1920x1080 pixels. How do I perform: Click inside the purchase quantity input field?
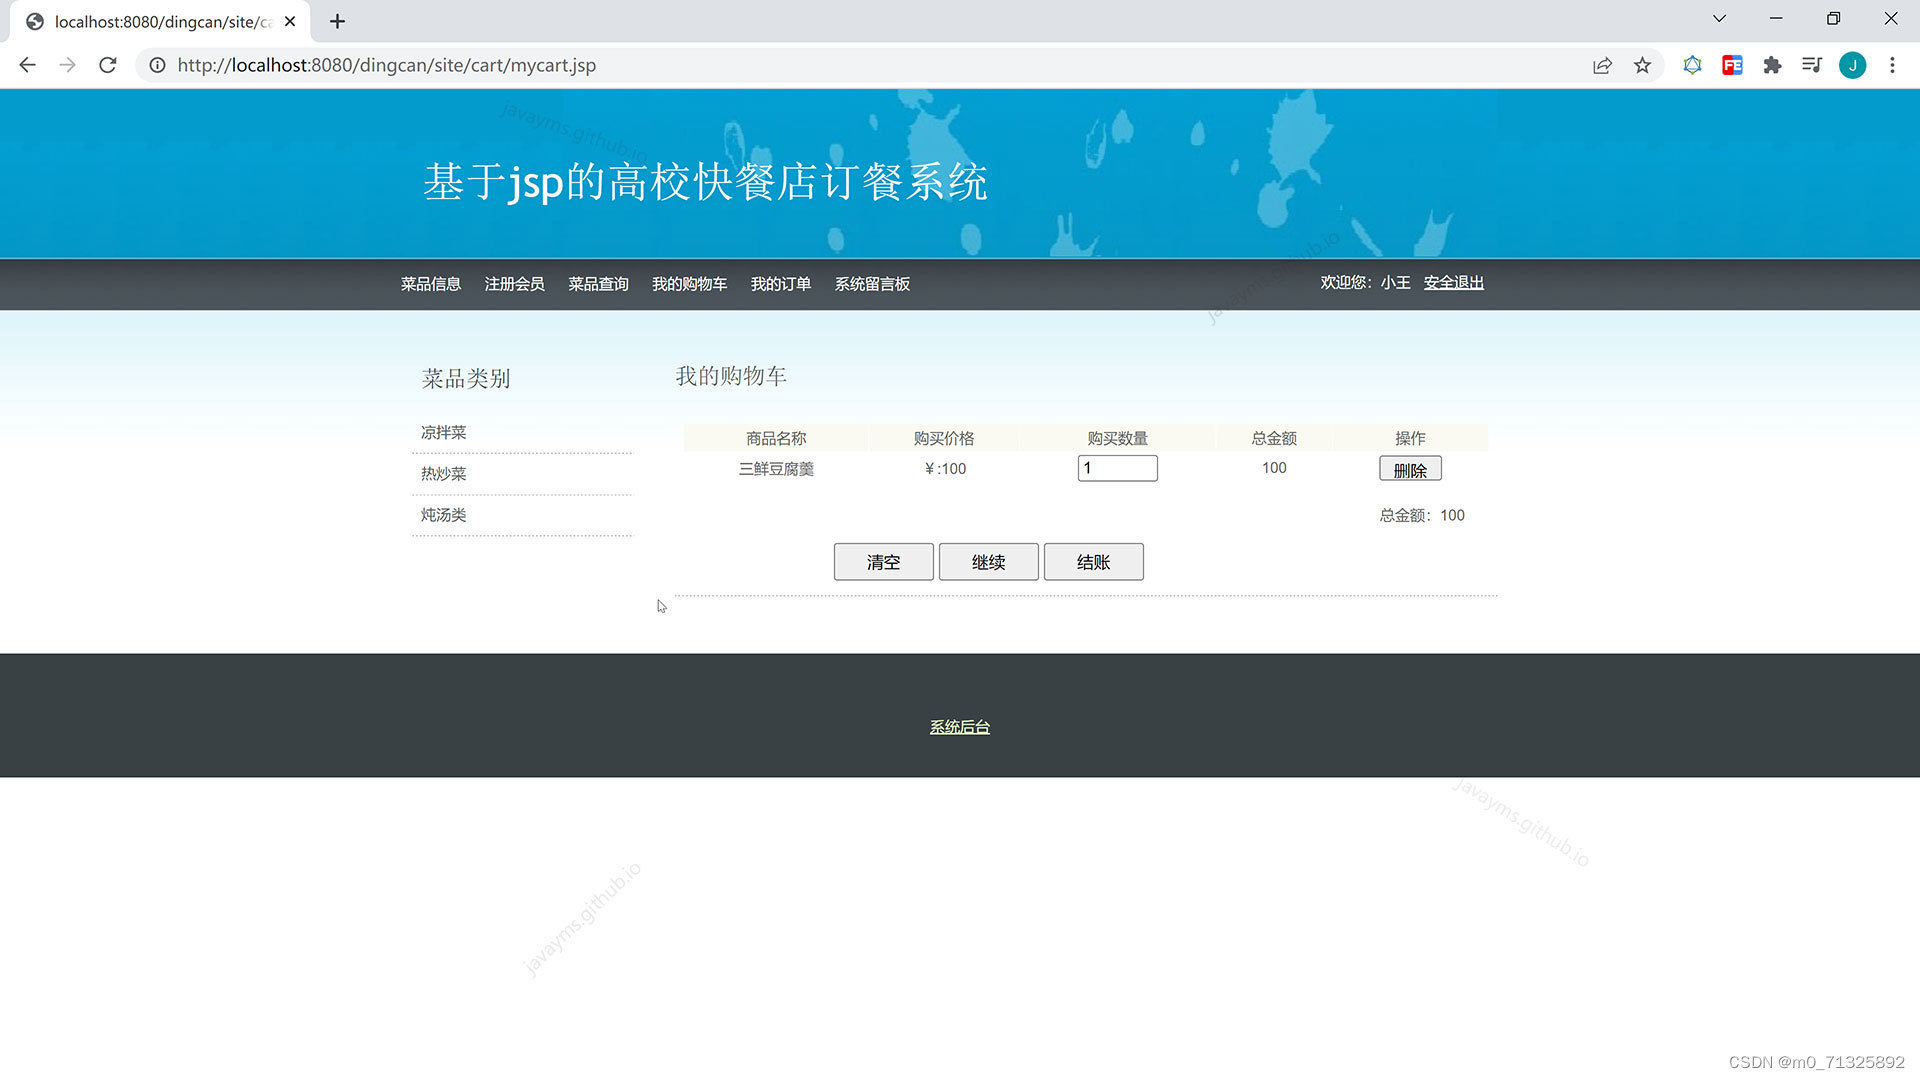[1117, 467]
